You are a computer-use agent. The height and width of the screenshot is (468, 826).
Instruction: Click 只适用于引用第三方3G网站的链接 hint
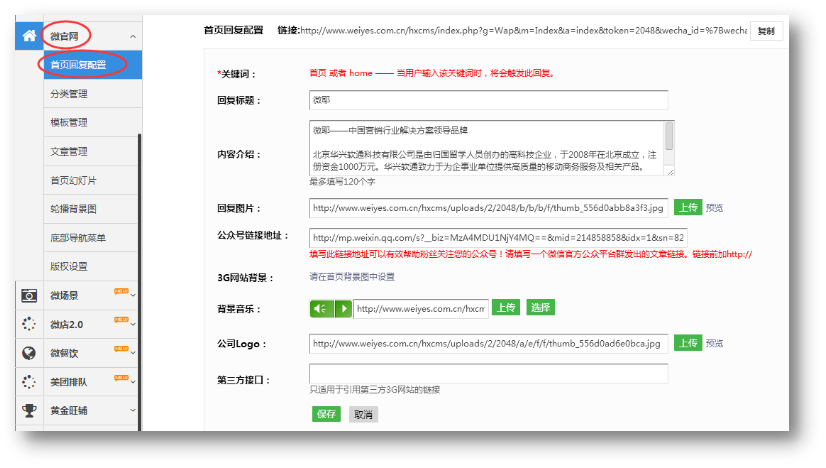coord(375,389)
